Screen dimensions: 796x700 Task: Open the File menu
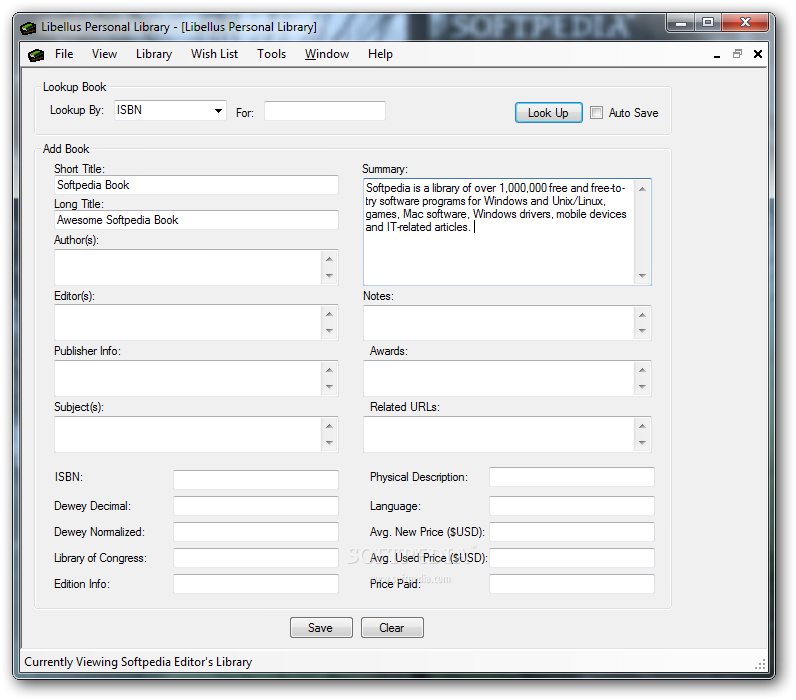[x=64, y=54]
